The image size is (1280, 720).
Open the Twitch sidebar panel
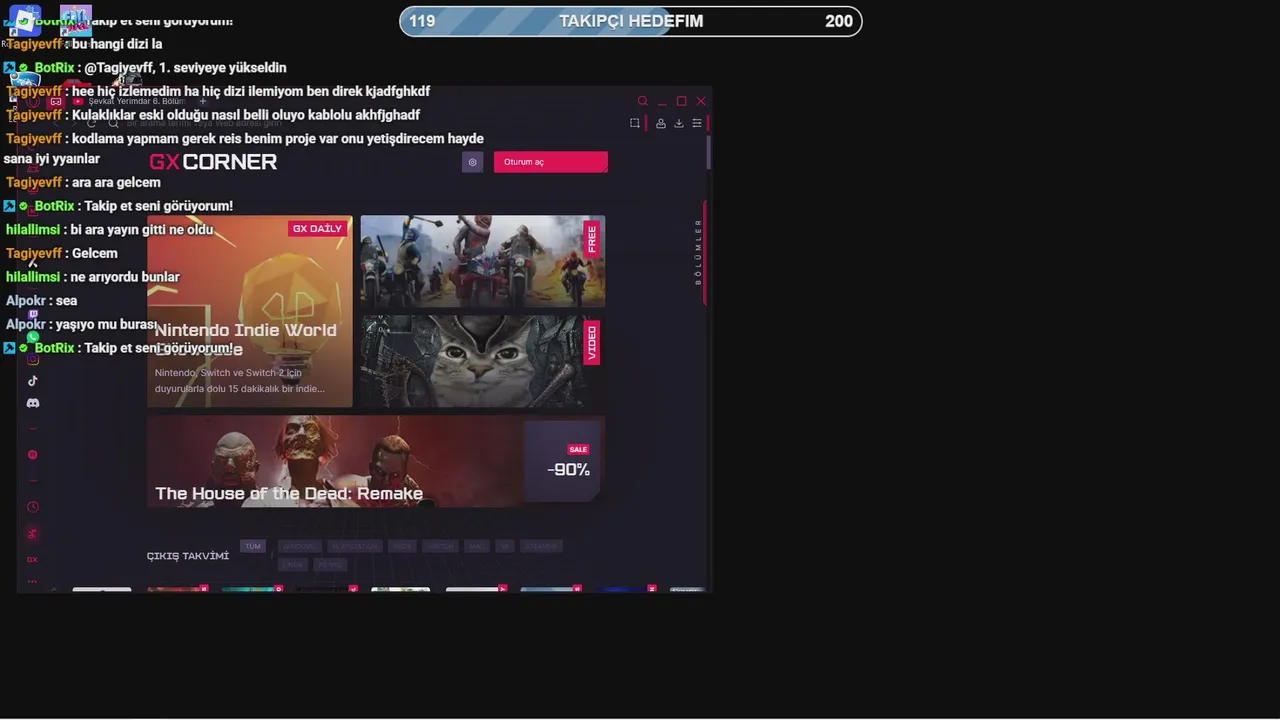[x=33, y=315]
